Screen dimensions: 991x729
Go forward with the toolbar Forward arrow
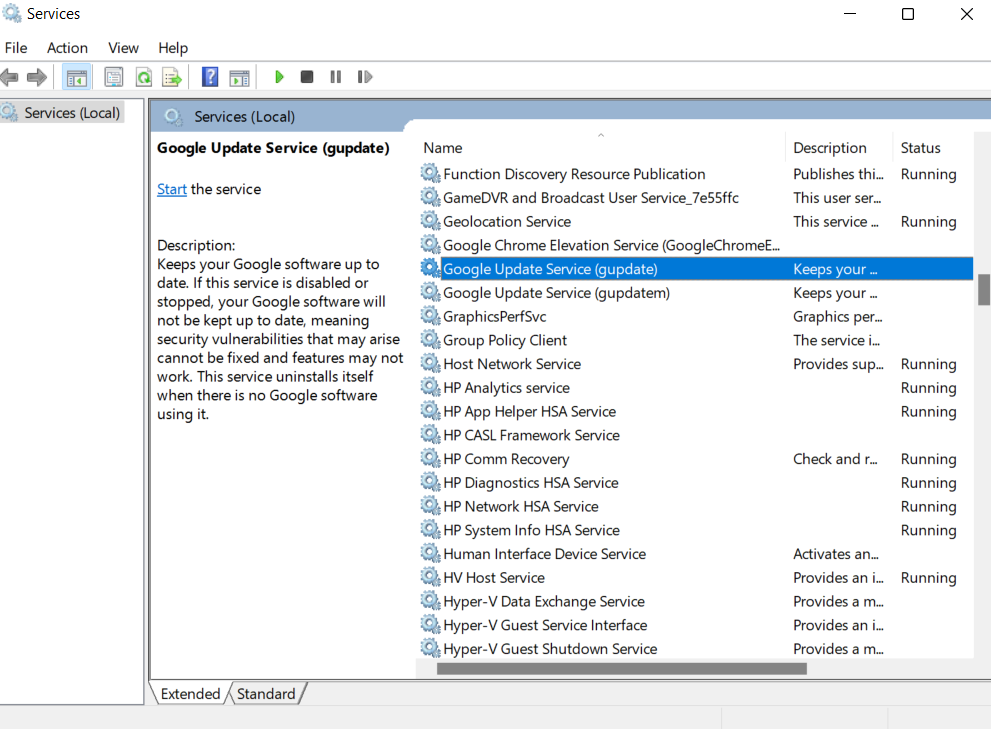(37, 77)
